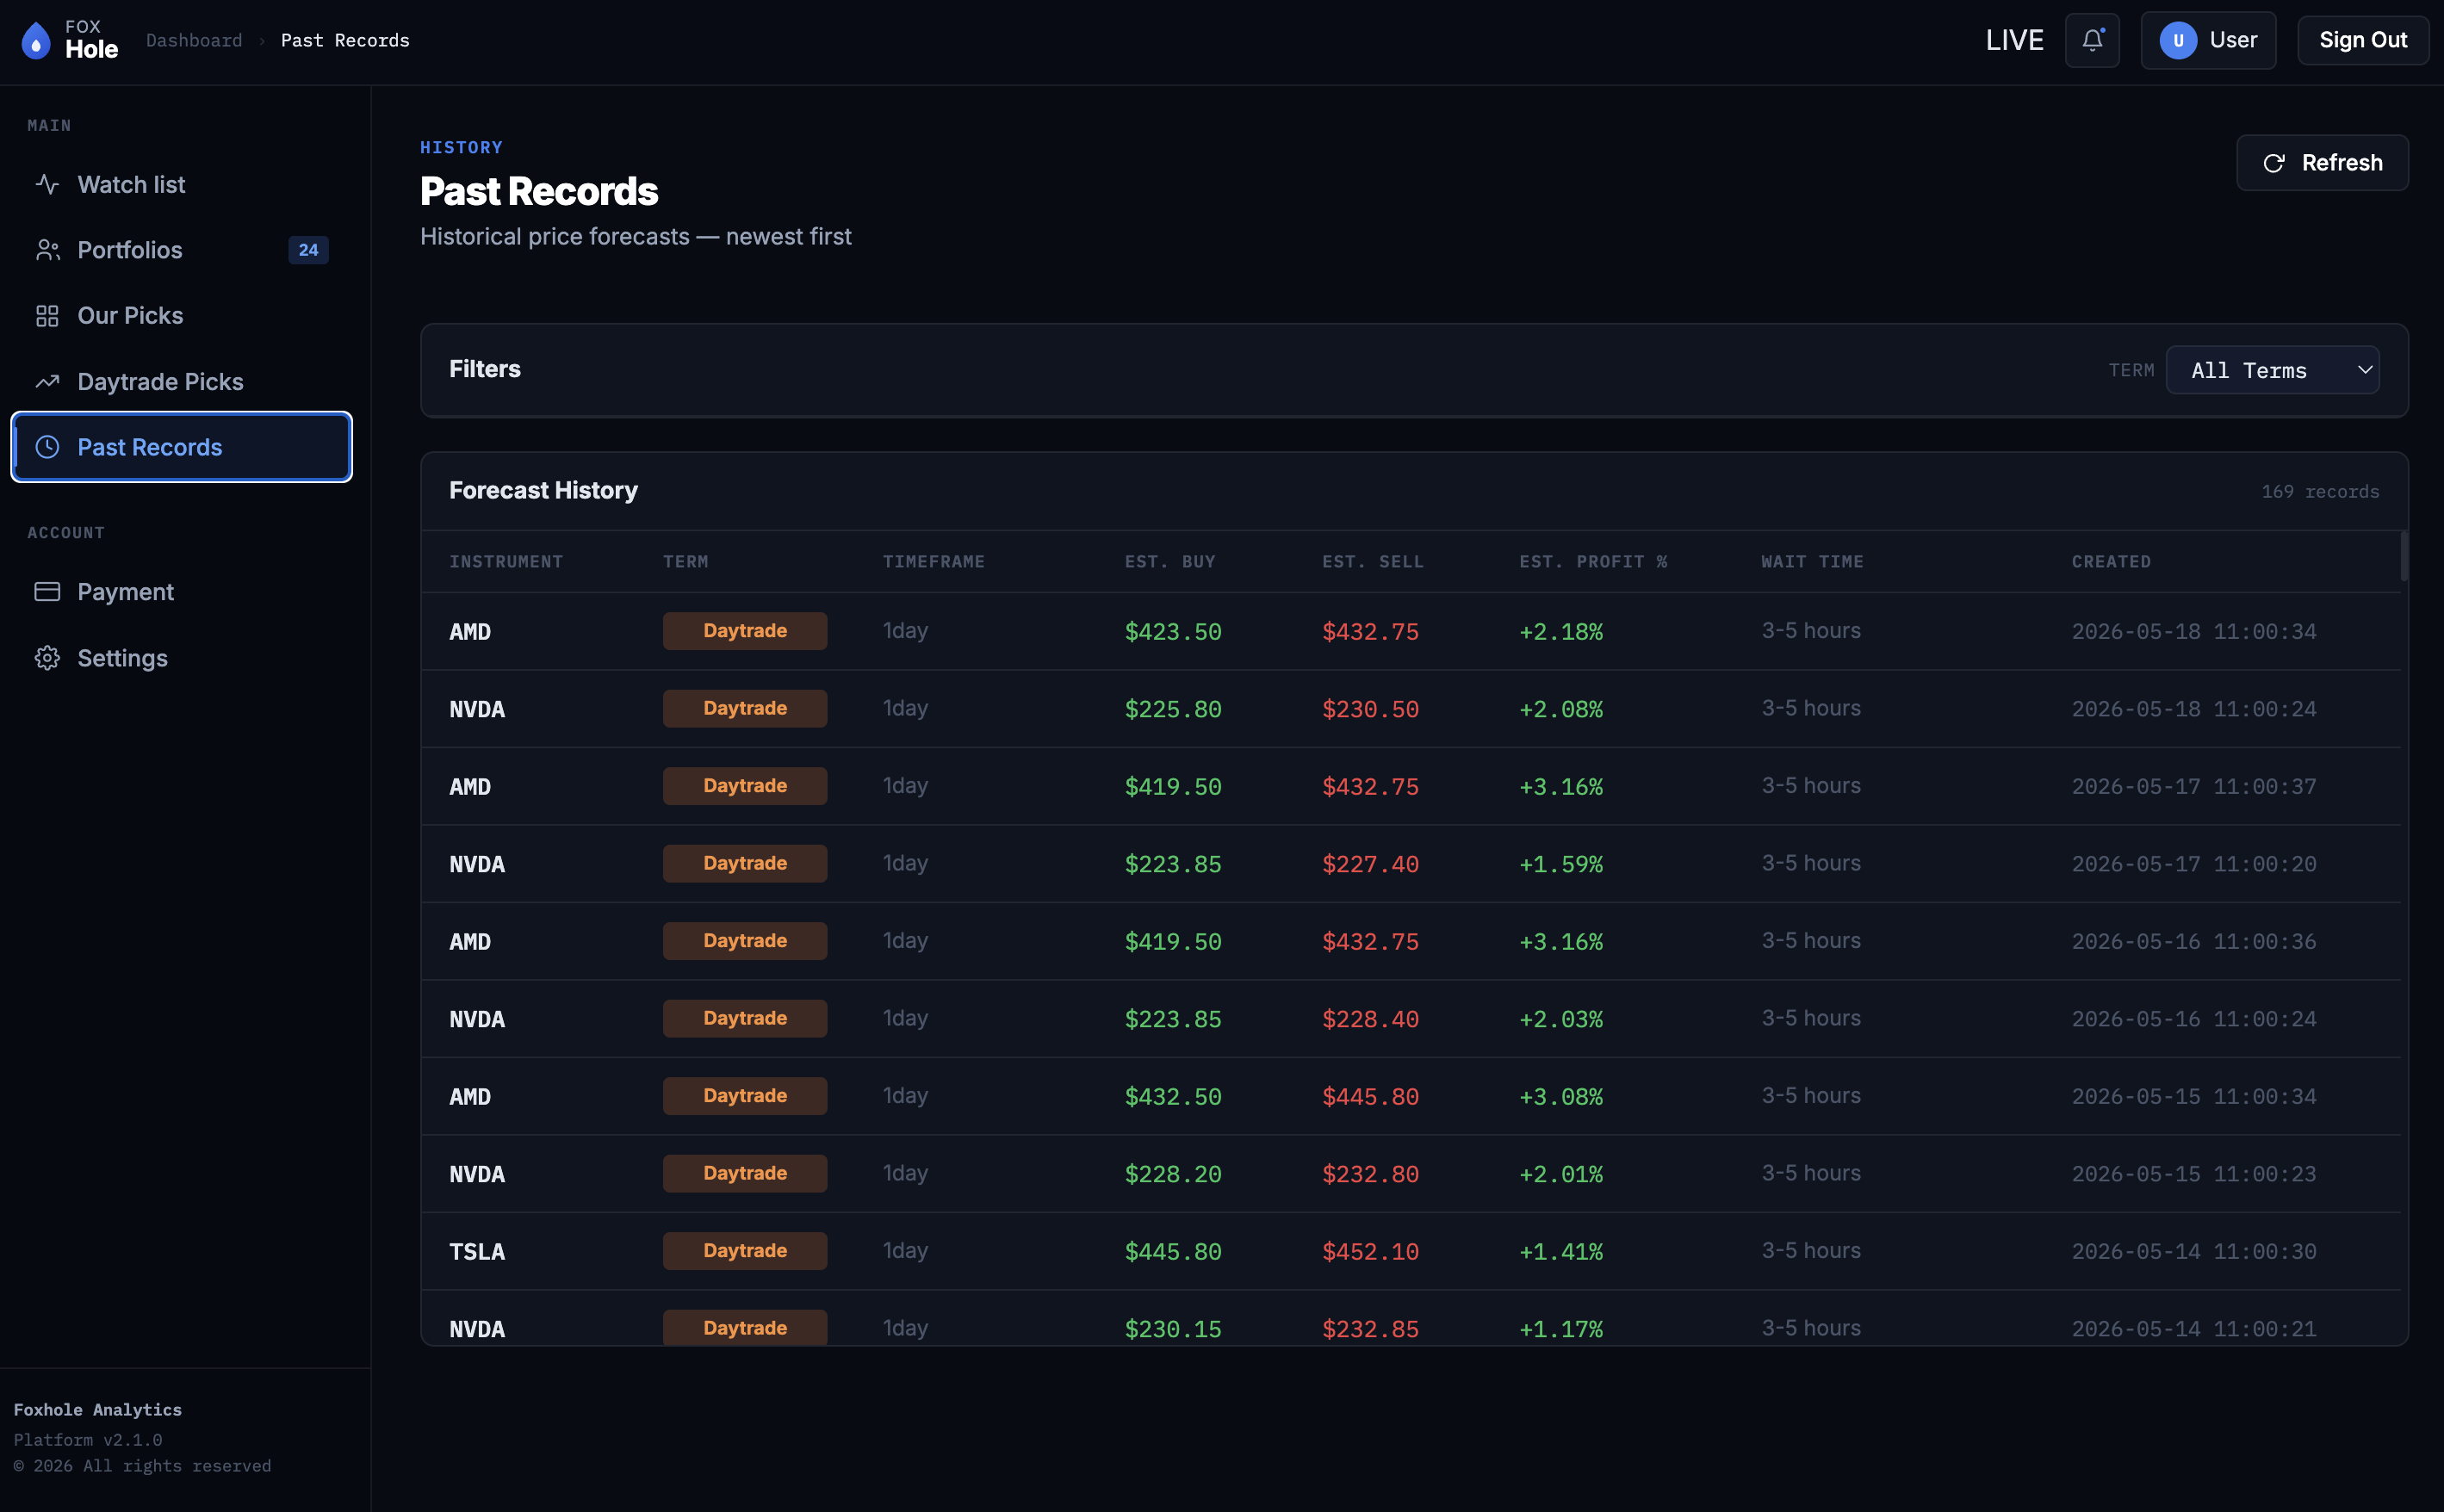Click timestamp 2026-05-18 11:00:24
The width and height of the screenshot is (2444, 1512).
coord(2194,709)
